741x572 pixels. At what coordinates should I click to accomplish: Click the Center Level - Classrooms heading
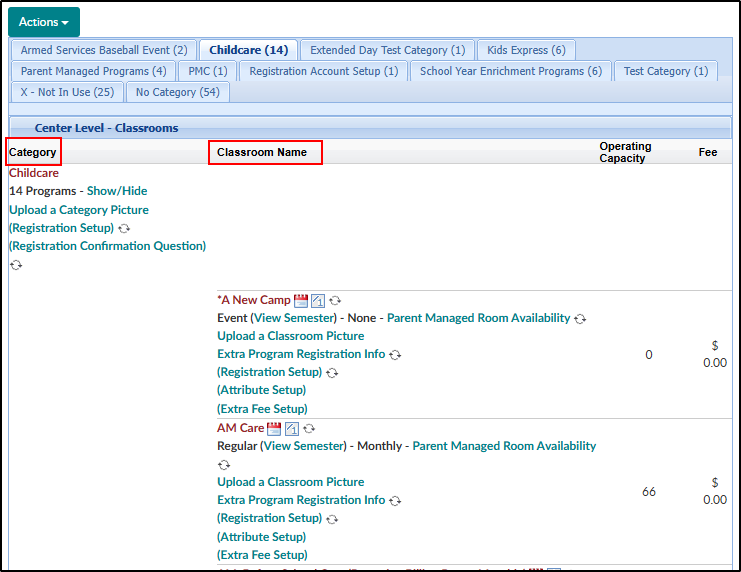[106, 128]
